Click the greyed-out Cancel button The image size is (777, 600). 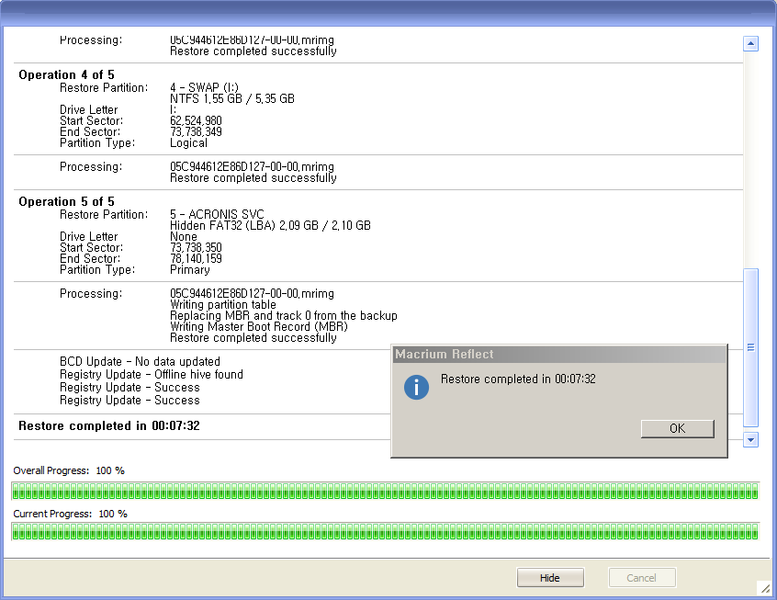coord(642,577)
